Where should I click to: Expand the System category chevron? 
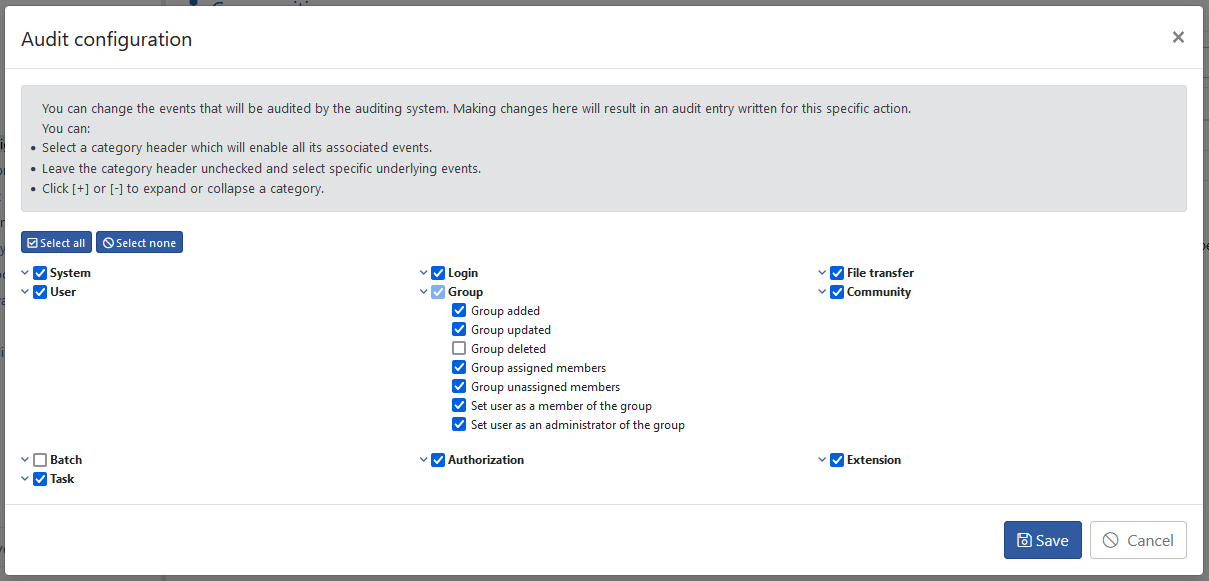point(25,273)
